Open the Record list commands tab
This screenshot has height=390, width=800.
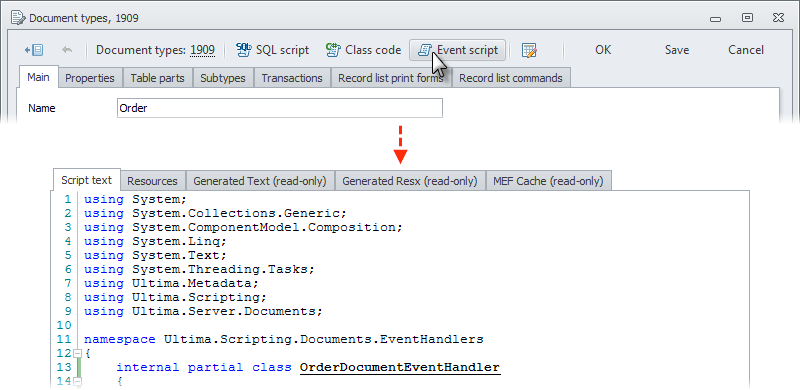(511, 78)
